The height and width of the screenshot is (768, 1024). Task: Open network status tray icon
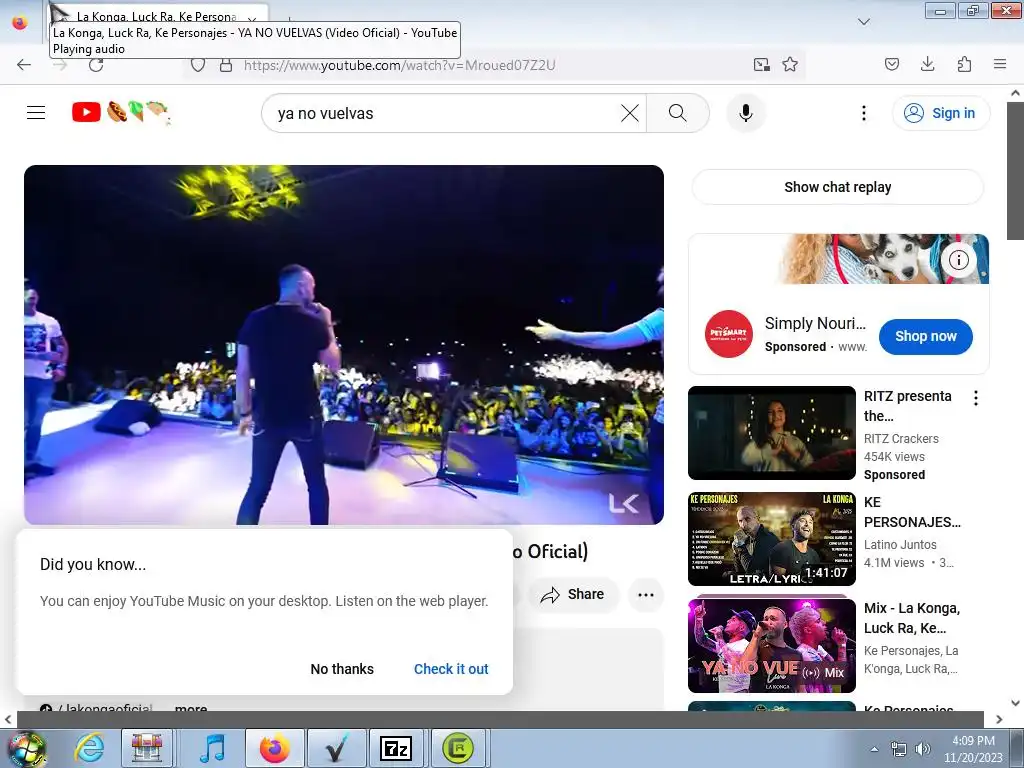tap(899, 749)
